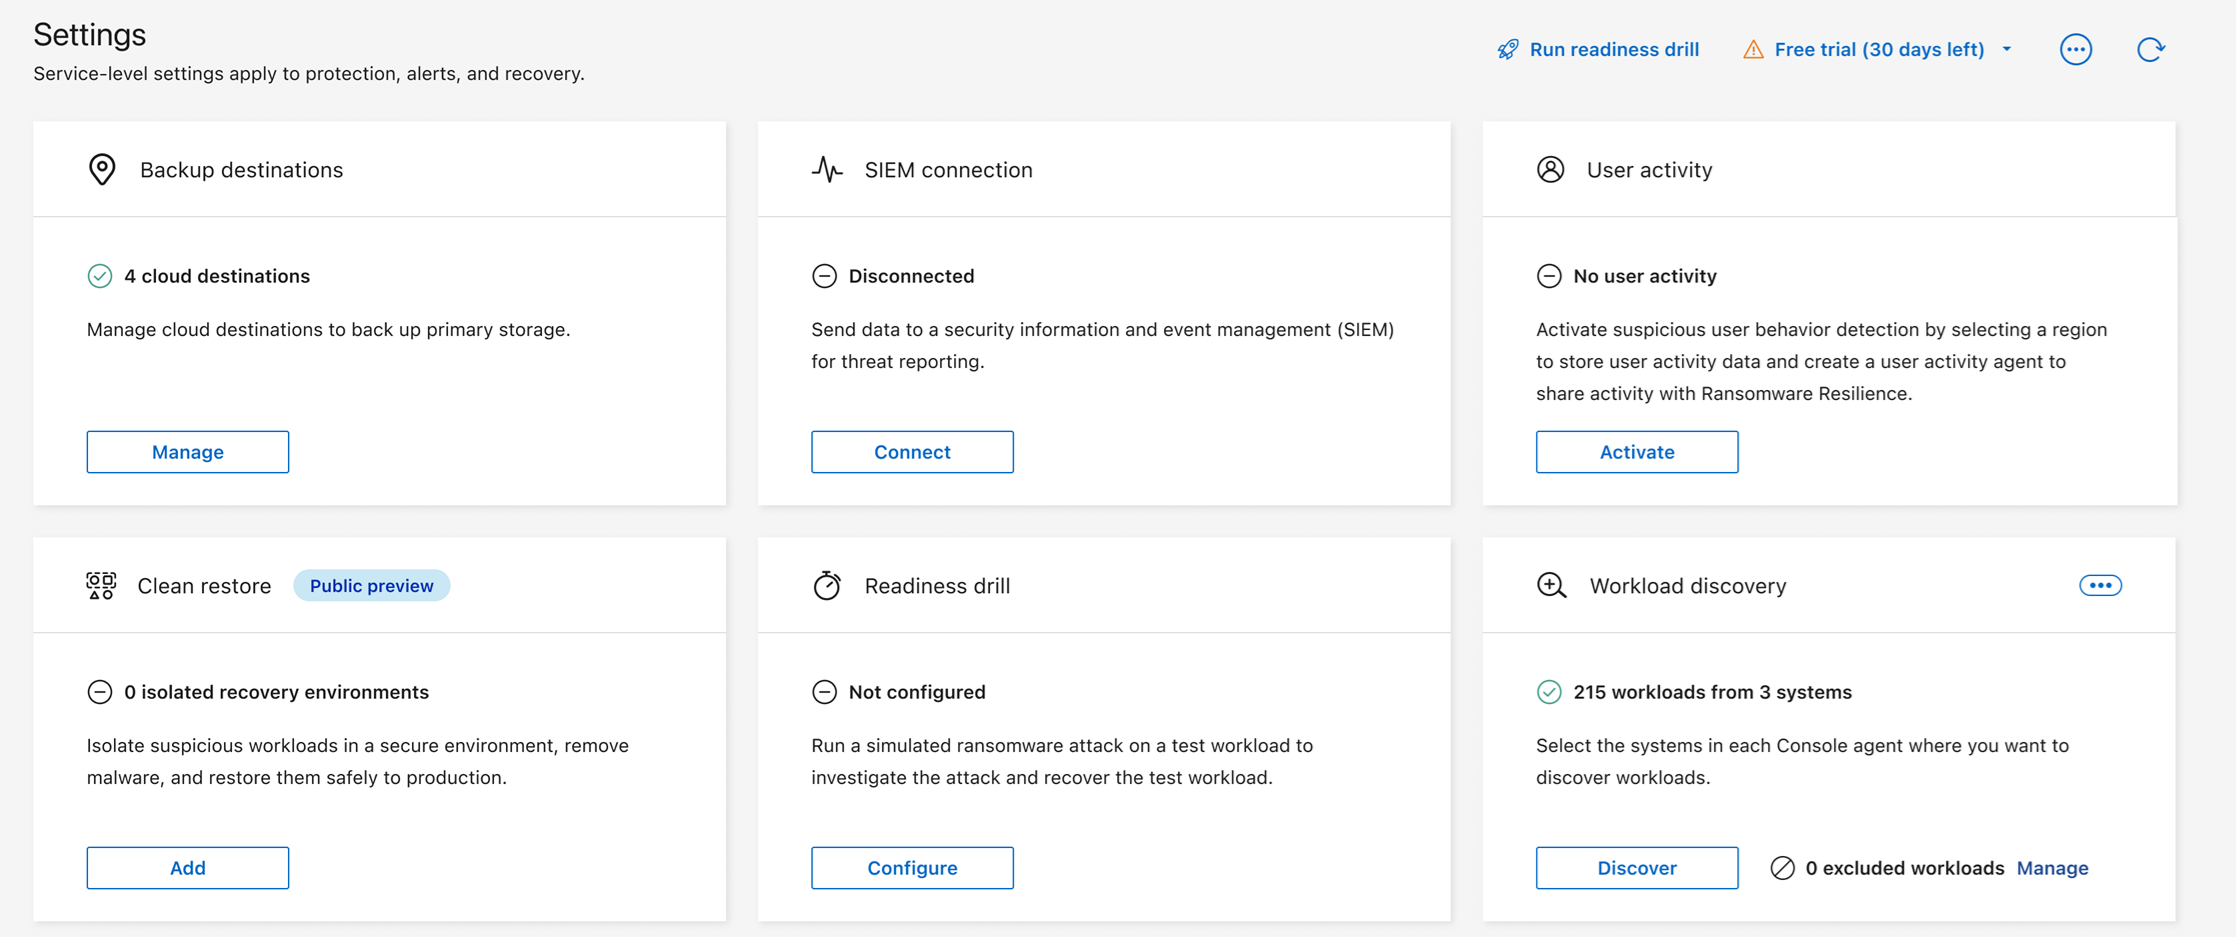2236x937 pixels.
Task: Click the location pin icon on Backup destinations
Action: click(102, 169)
